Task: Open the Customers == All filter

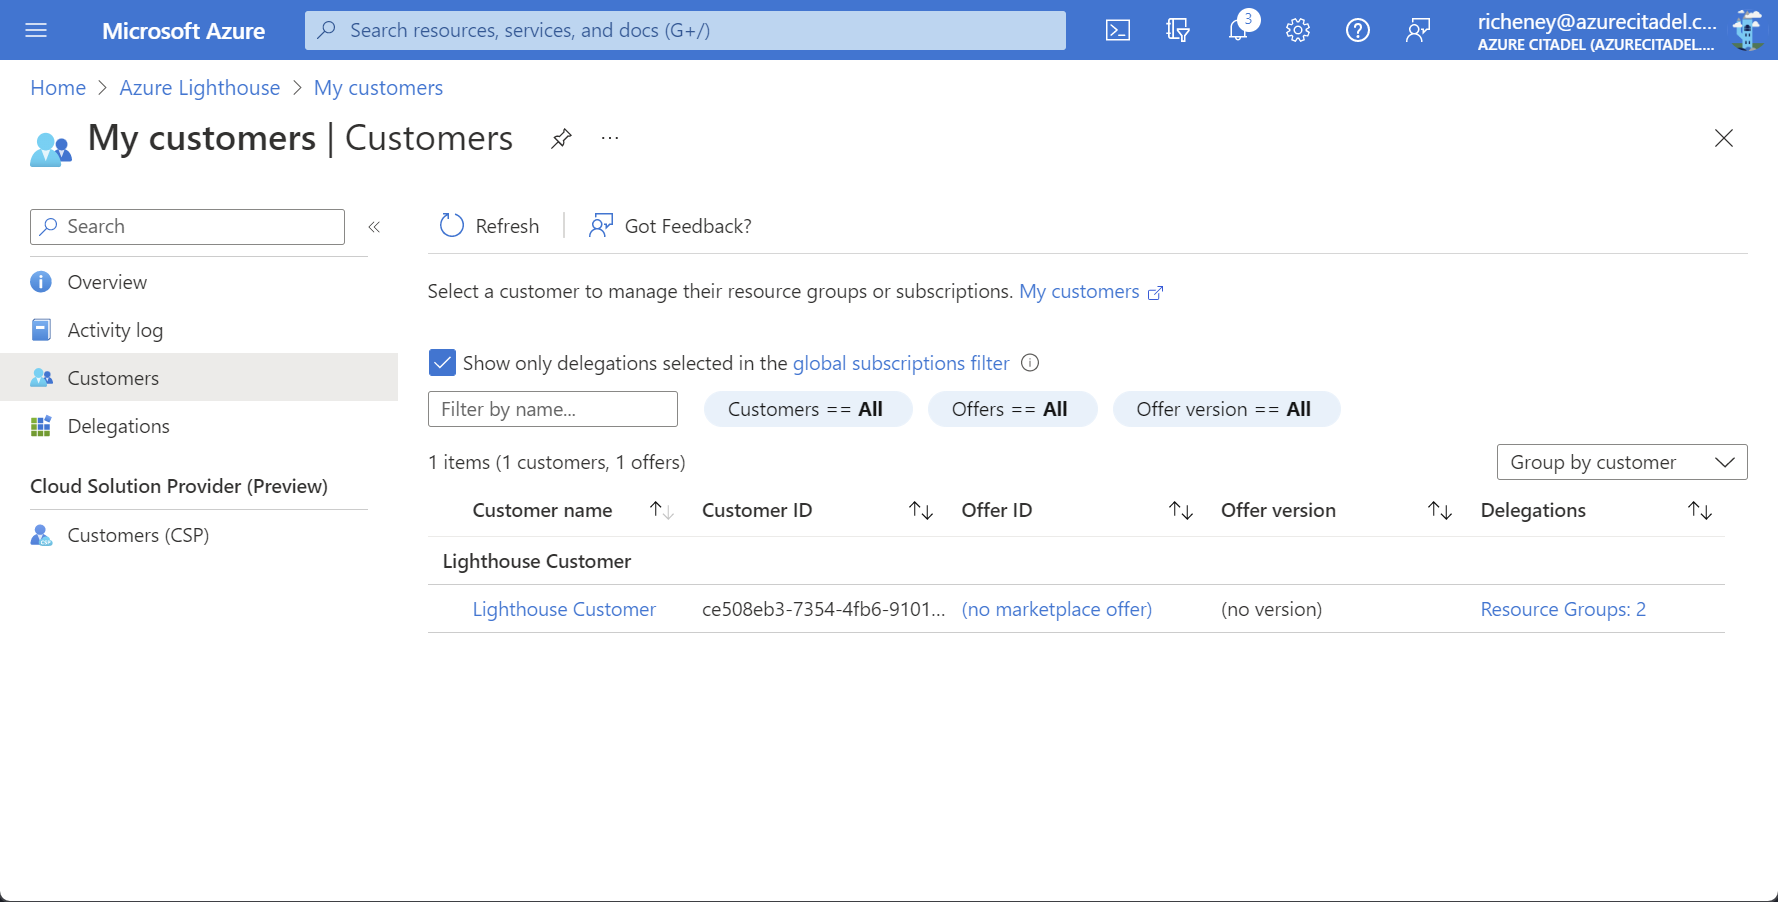Action: (807, 409)
